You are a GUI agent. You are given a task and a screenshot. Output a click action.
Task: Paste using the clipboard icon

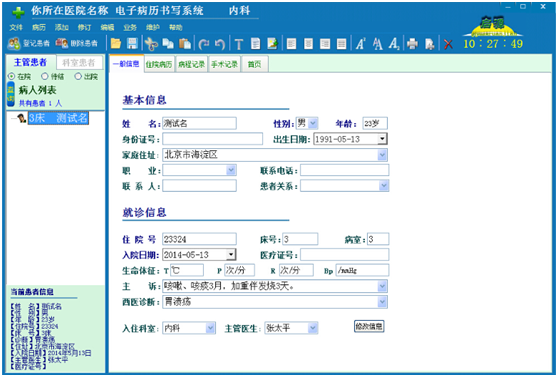pyautogui.click(x=185, y=44)
